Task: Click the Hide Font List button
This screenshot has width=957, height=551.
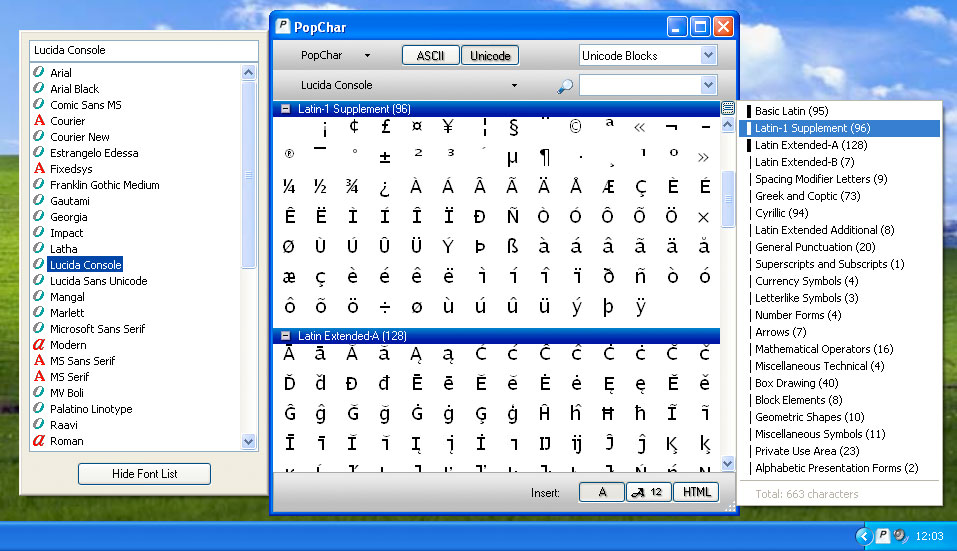Action: [x=145, y=474]
